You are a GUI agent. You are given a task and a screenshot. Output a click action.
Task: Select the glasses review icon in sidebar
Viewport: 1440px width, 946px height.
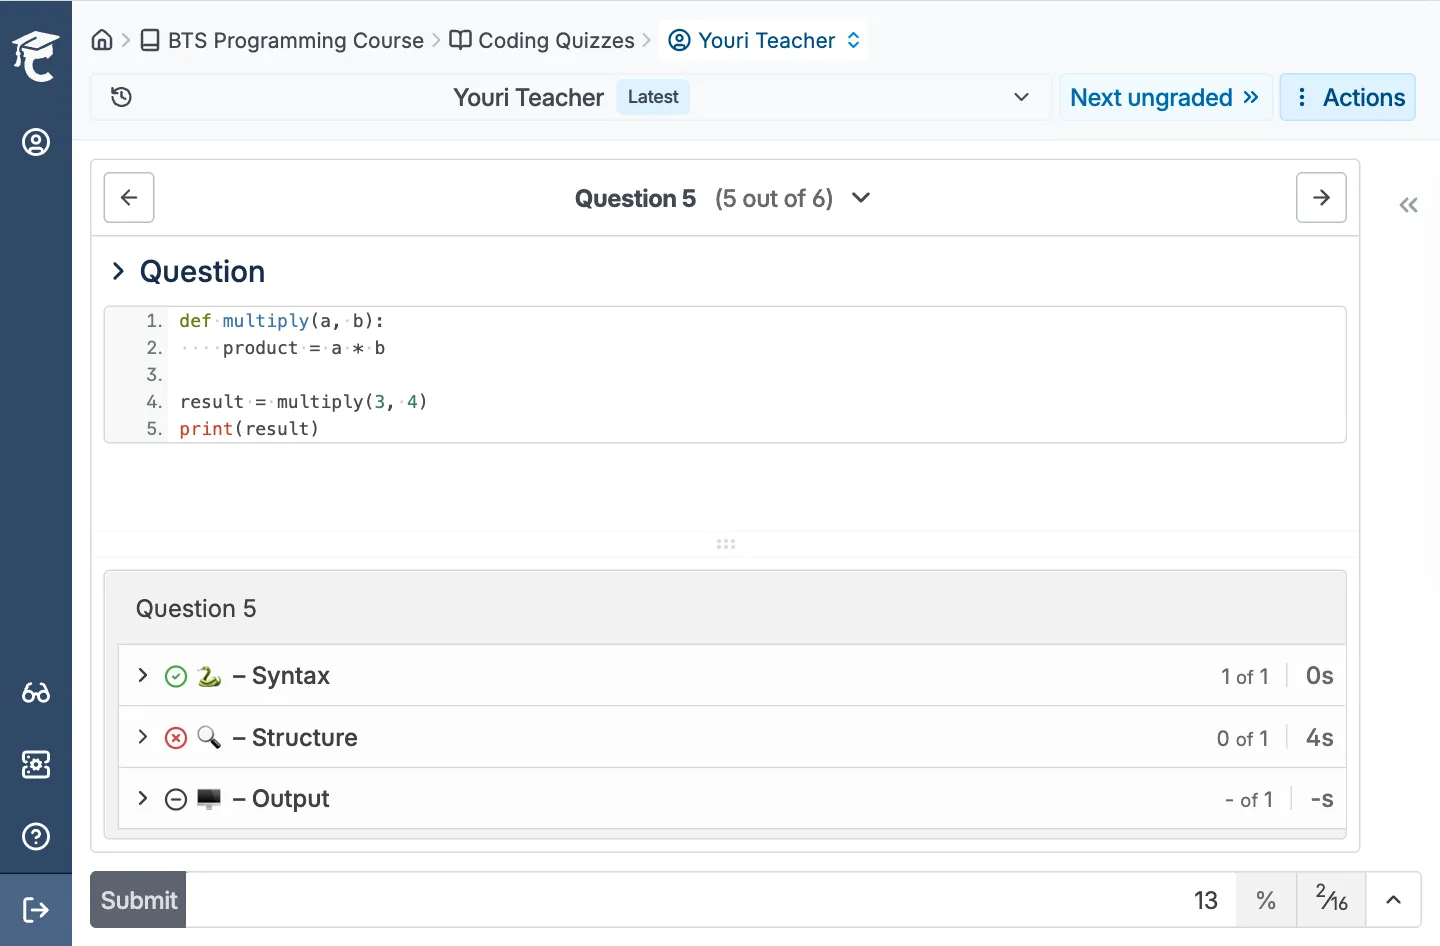36,693
